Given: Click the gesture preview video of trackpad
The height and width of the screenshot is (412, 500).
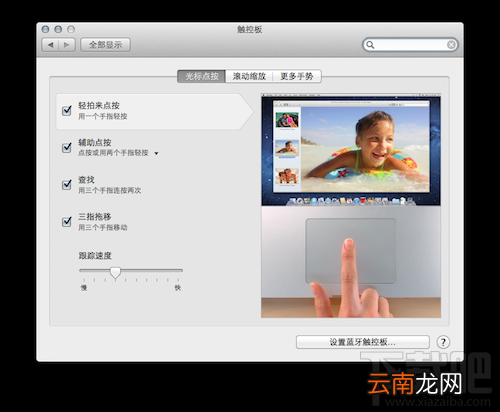Looking at the screenshot, I should point(351,206).
